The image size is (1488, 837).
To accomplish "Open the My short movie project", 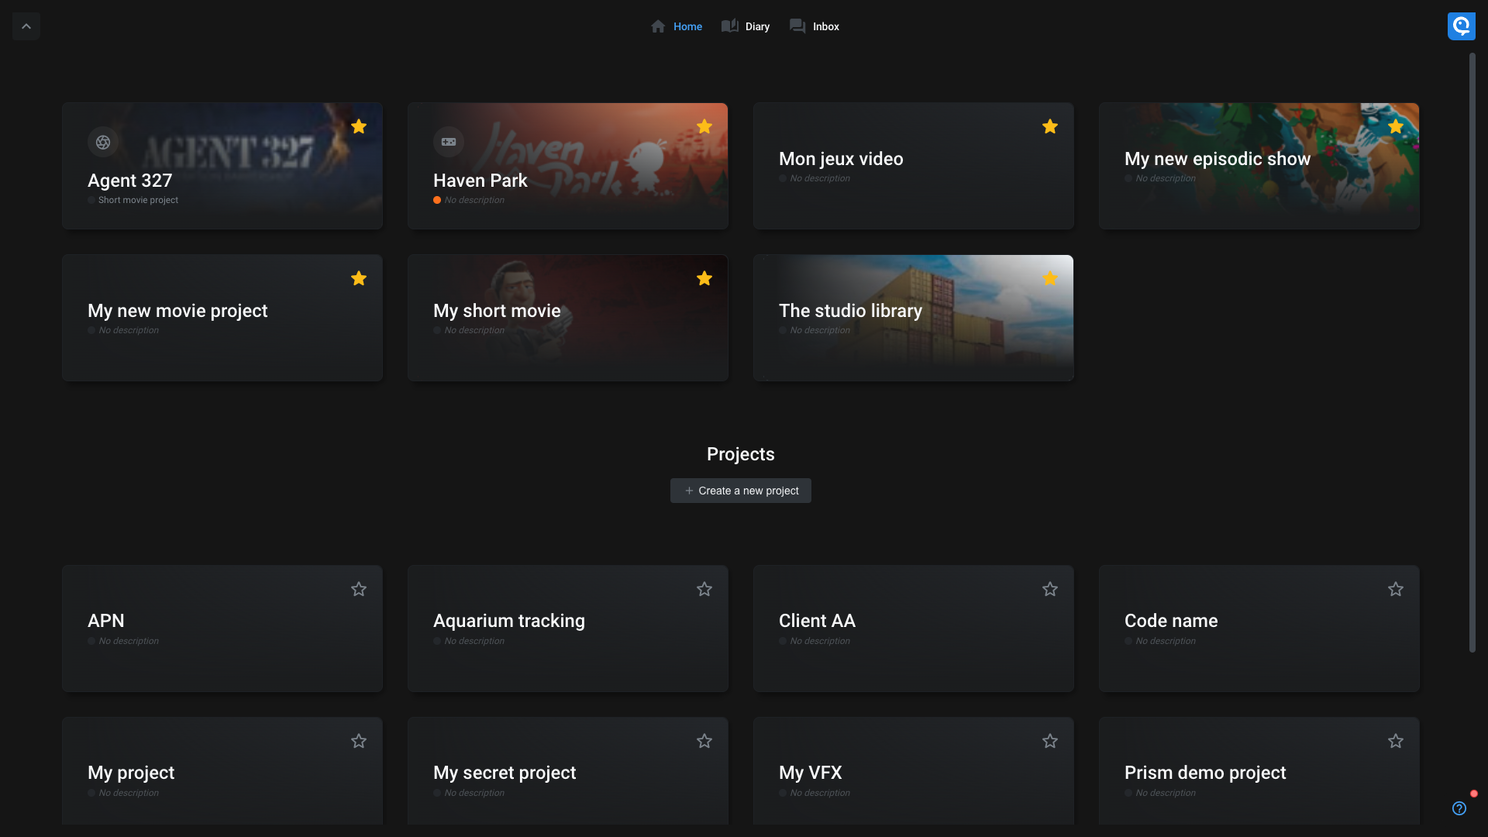I will 567,318.
